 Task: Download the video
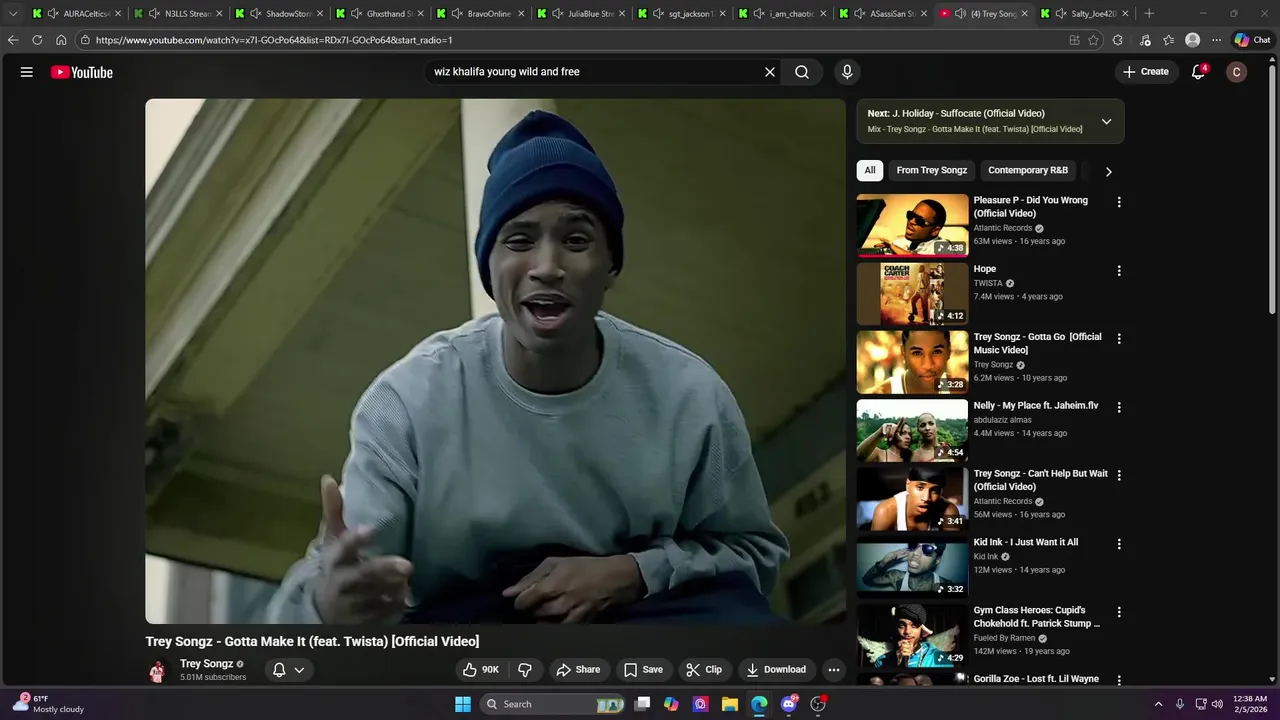pyautogui.click(x=776, y=670)
